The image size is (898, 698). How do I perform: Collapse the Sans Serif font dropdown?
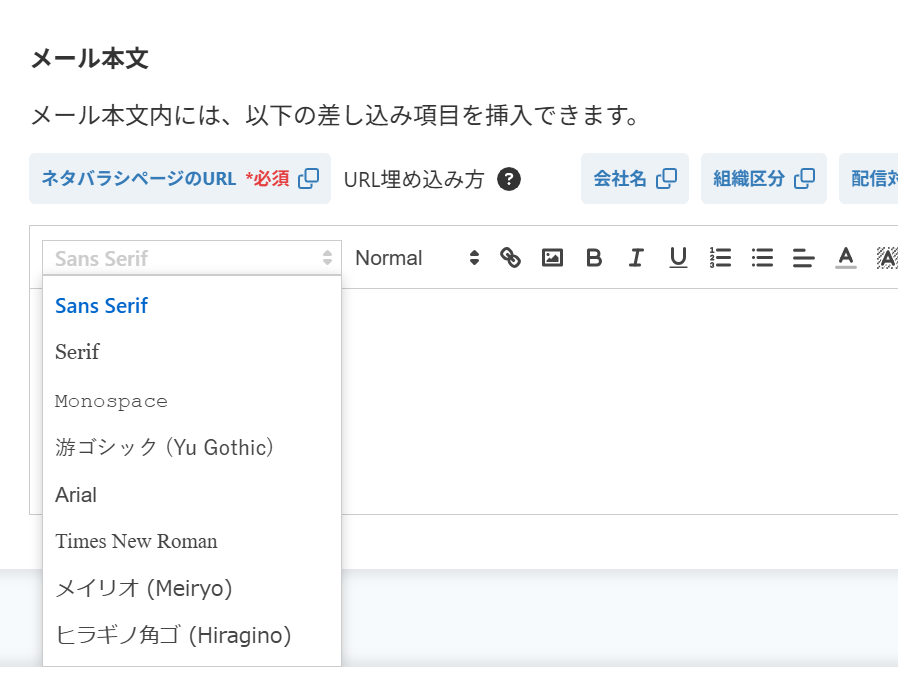pos(192,258)
